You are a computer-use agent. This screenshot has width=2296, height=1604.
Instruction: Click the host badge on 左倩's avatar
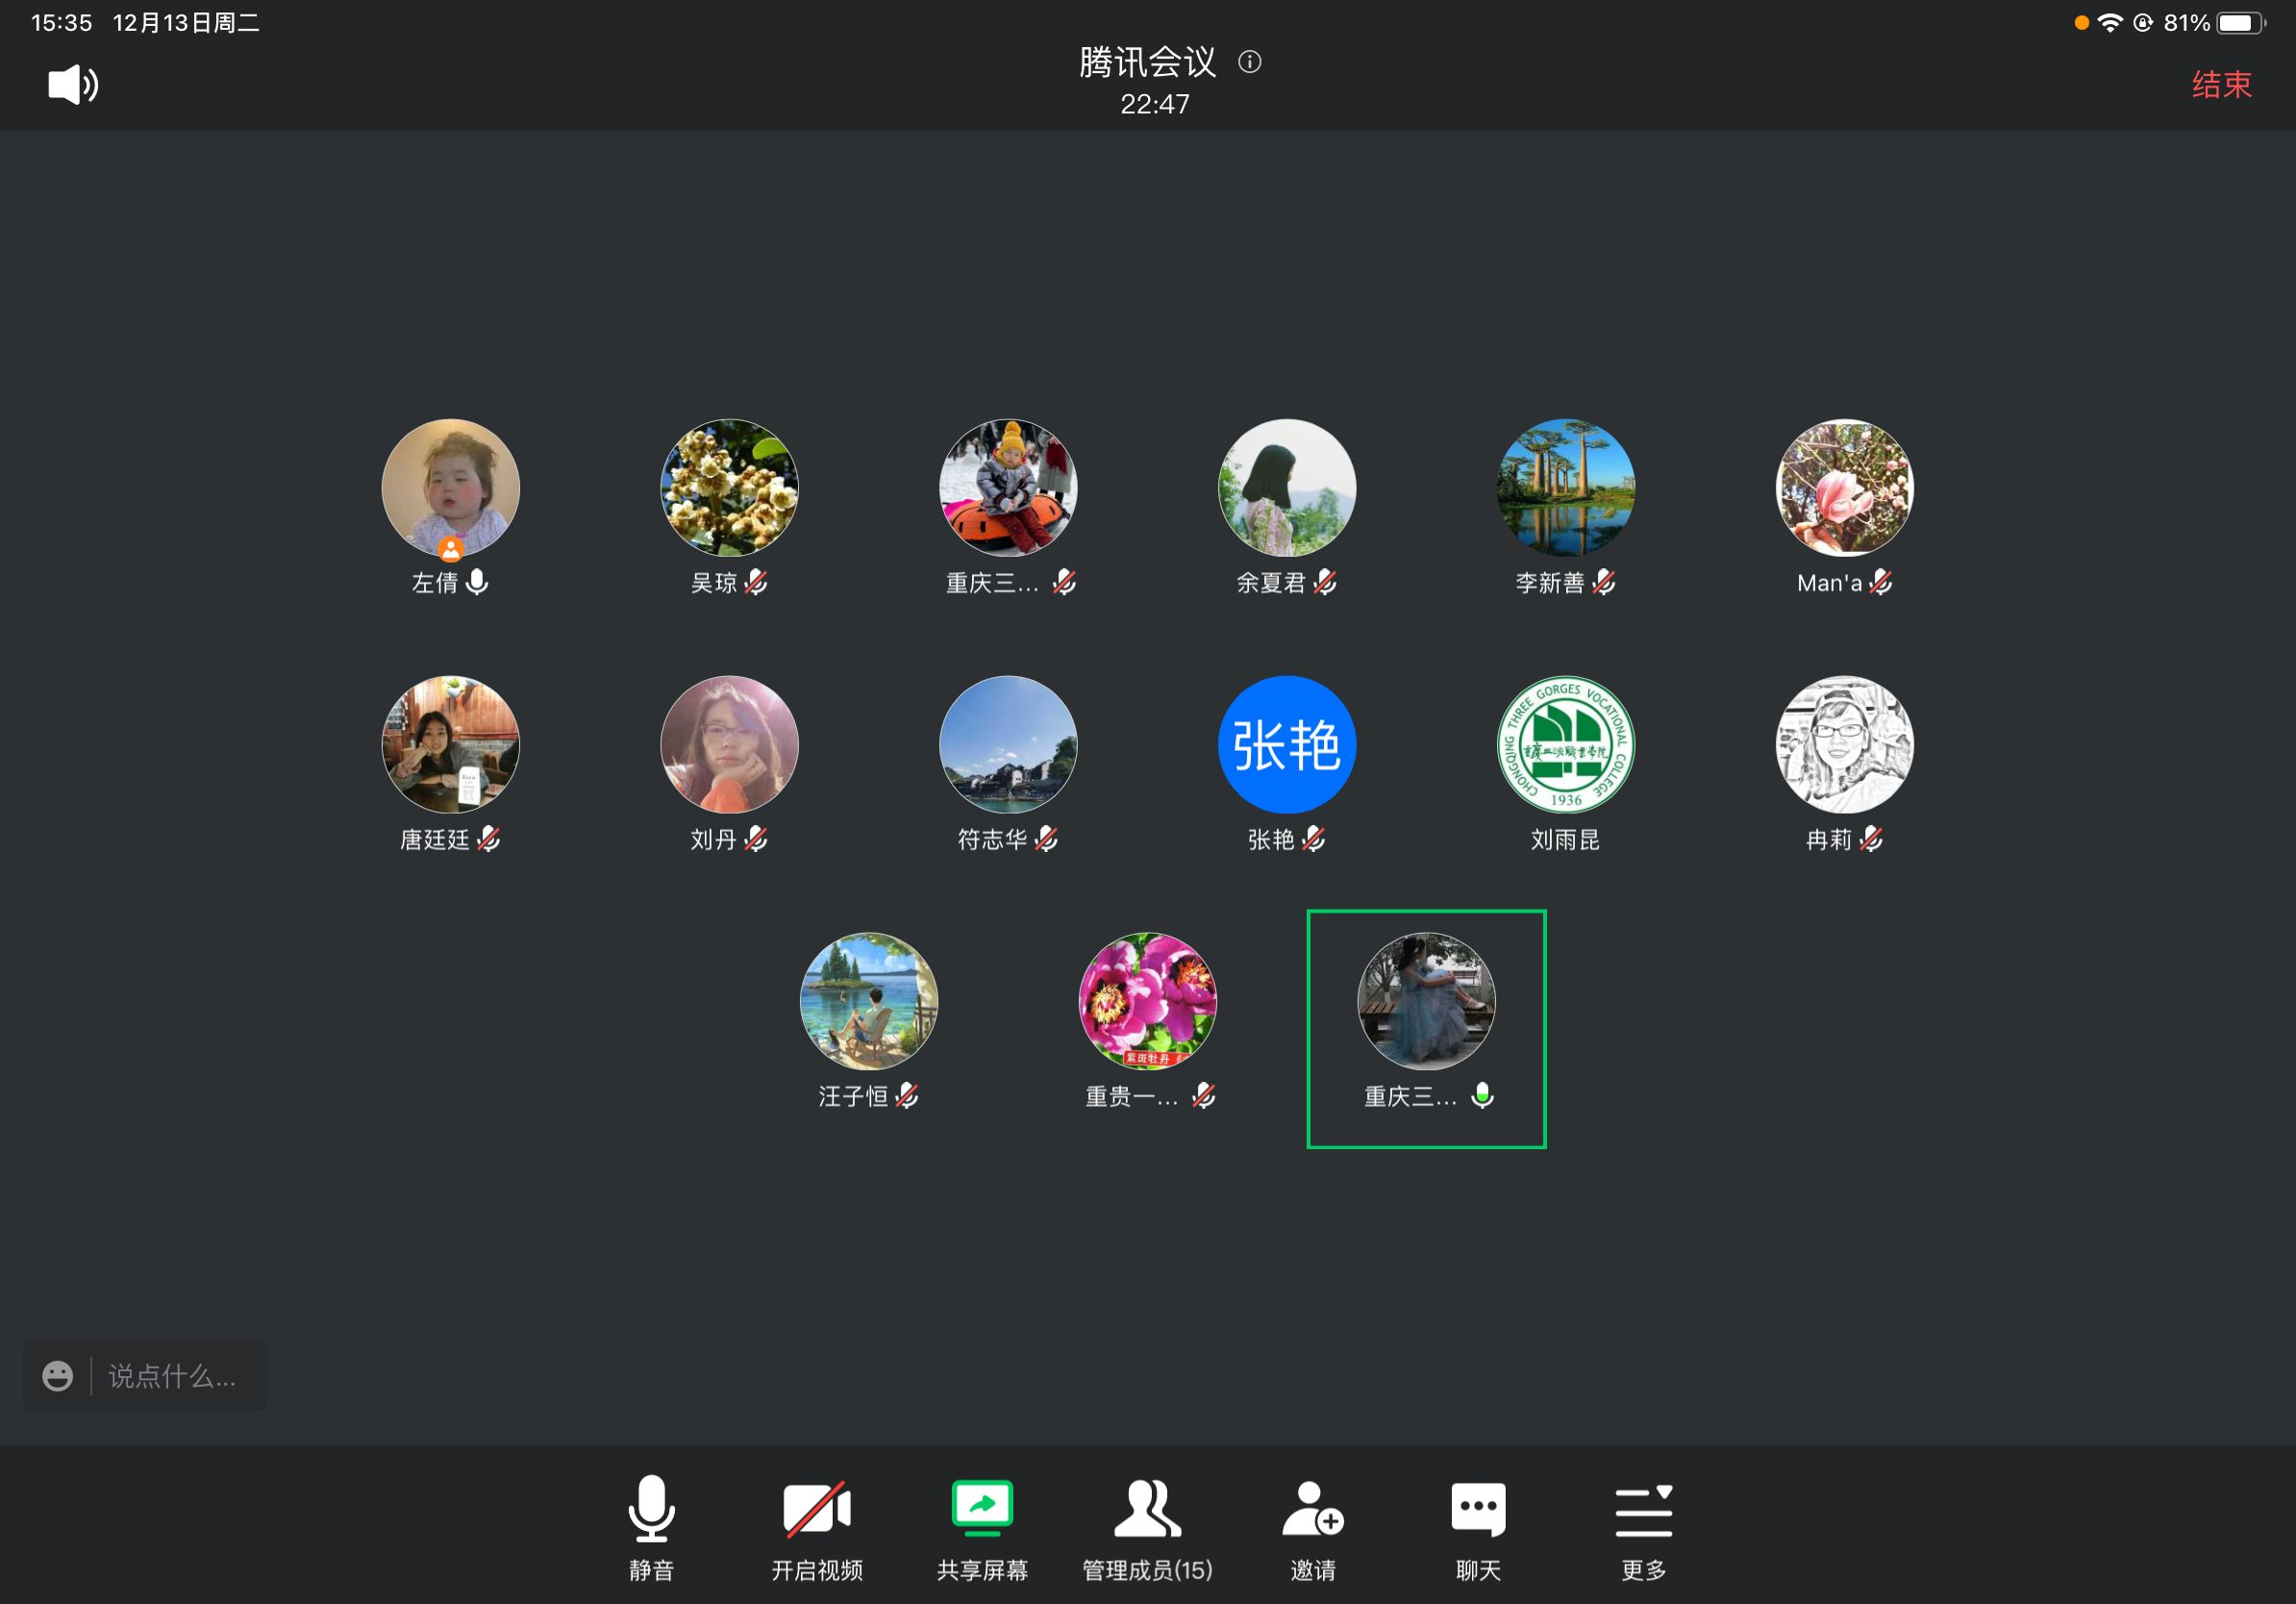coord(451,548)
